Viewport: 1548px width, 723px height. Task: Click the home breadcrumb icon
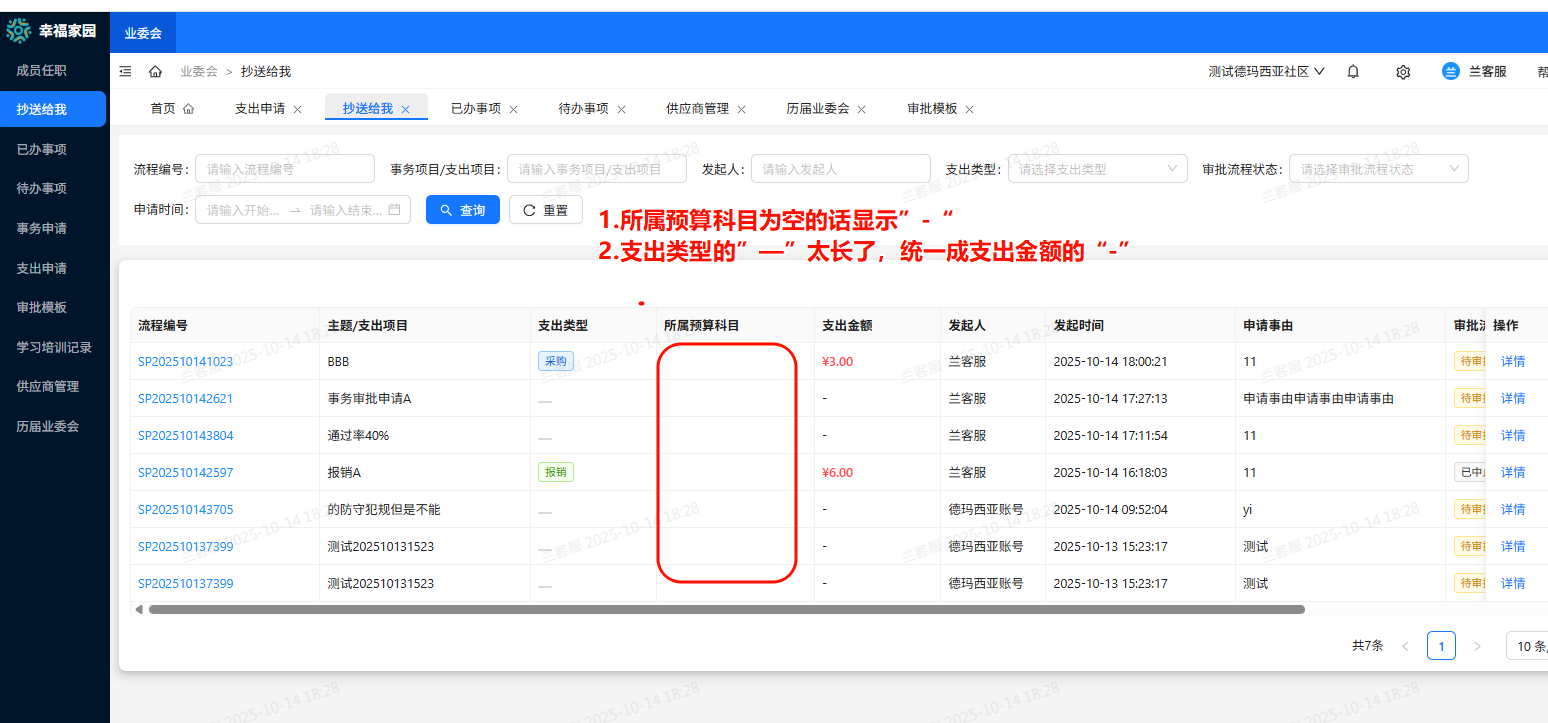(154, 71)
